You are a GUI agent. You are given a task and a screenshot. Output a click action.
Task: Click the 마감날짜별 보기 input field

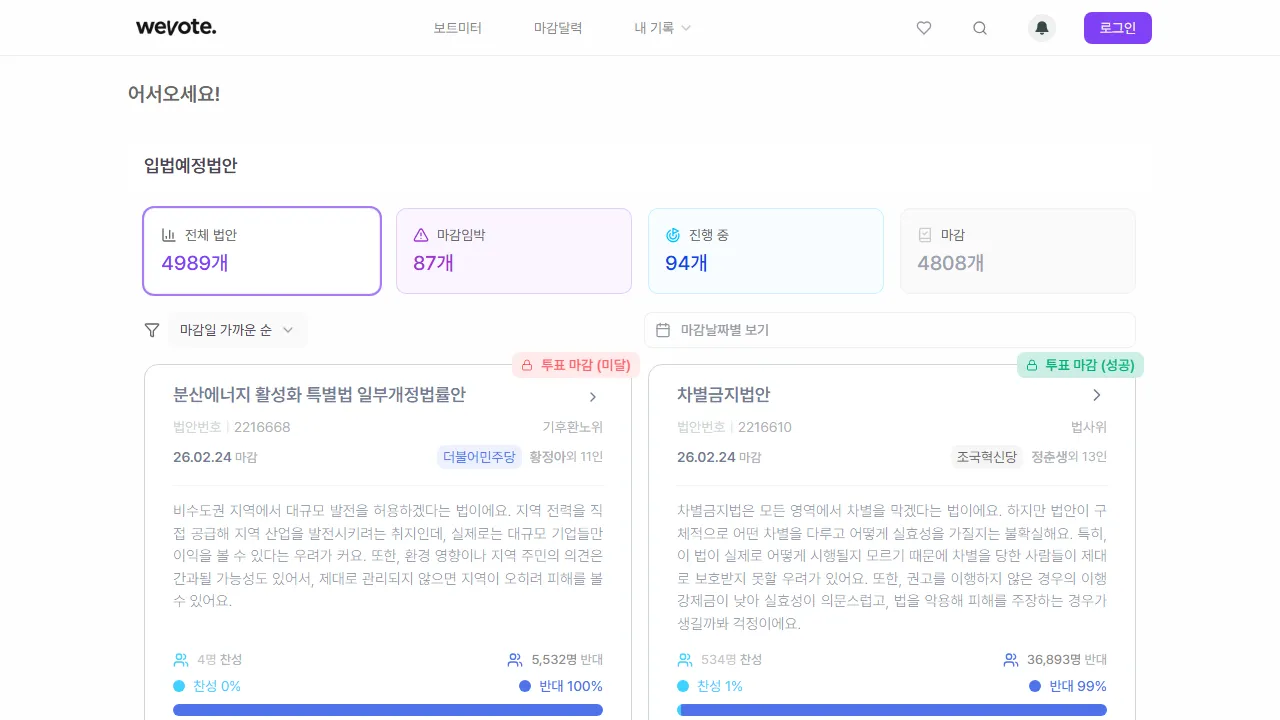pos(890,330)
